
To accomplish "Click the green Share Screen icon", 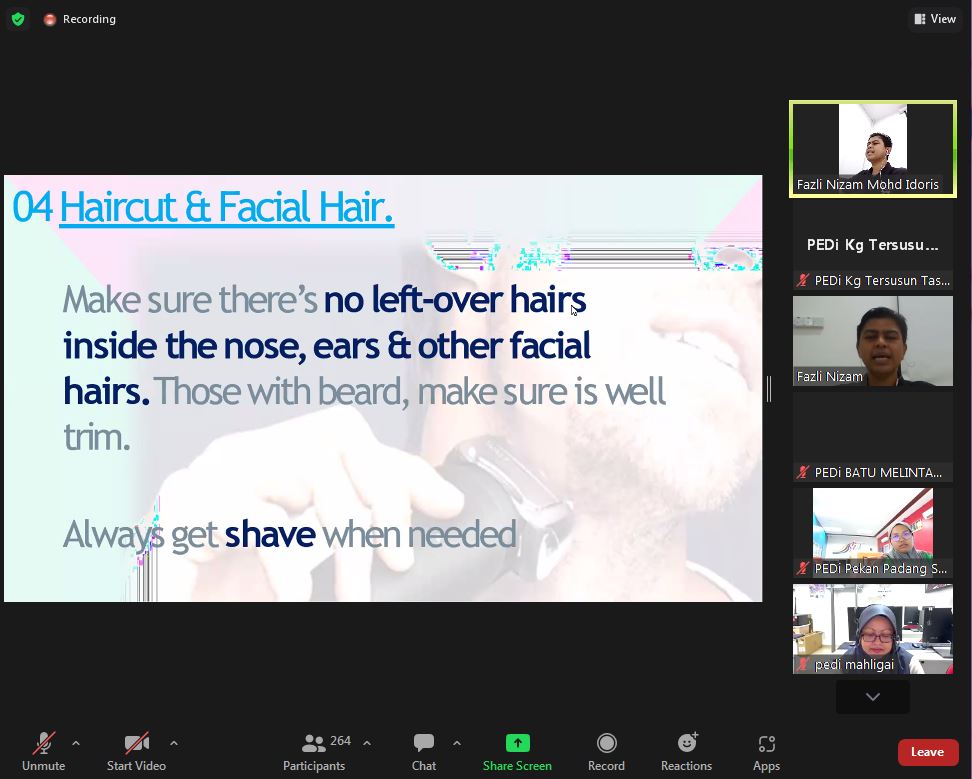I will click(517, 743).
